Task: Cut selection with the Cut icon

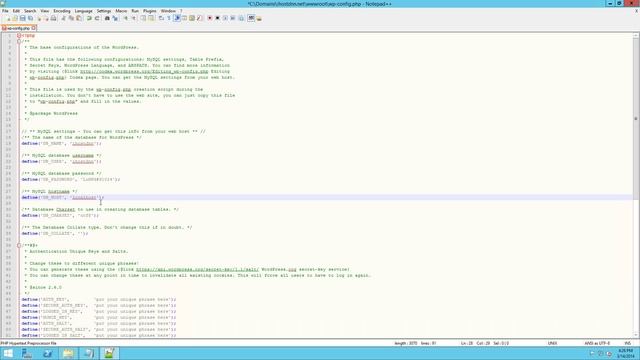Action: 63,18
